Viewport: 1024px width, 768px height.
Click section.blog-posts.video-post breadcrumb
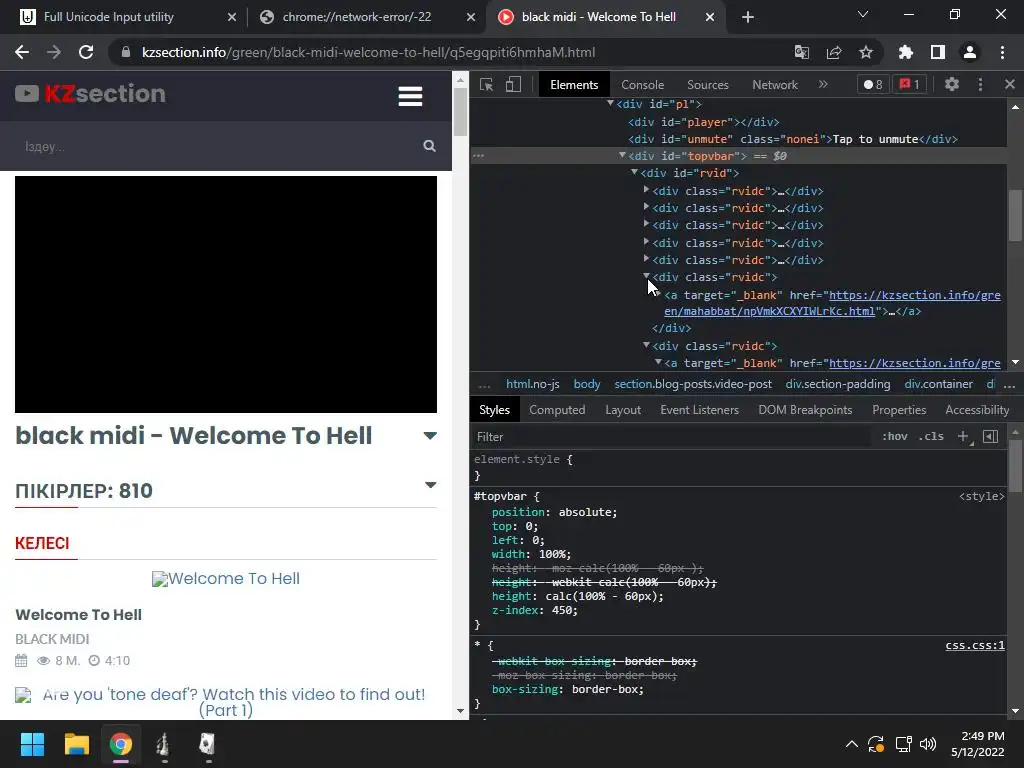693,384
